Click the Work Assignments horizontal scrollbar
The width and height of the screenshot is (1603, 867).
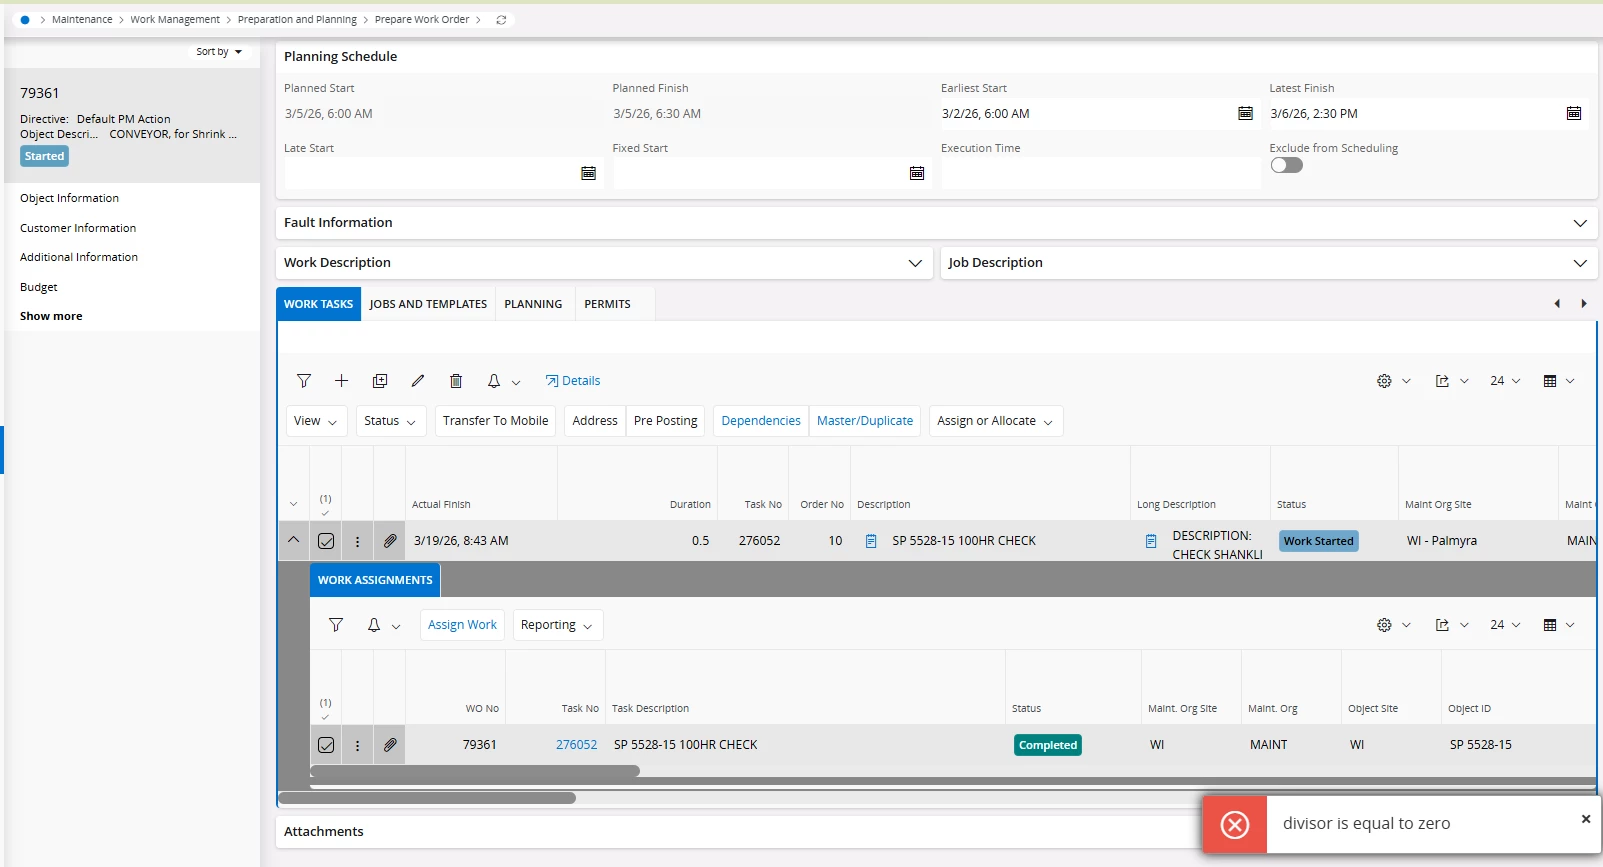click(475, 771)
